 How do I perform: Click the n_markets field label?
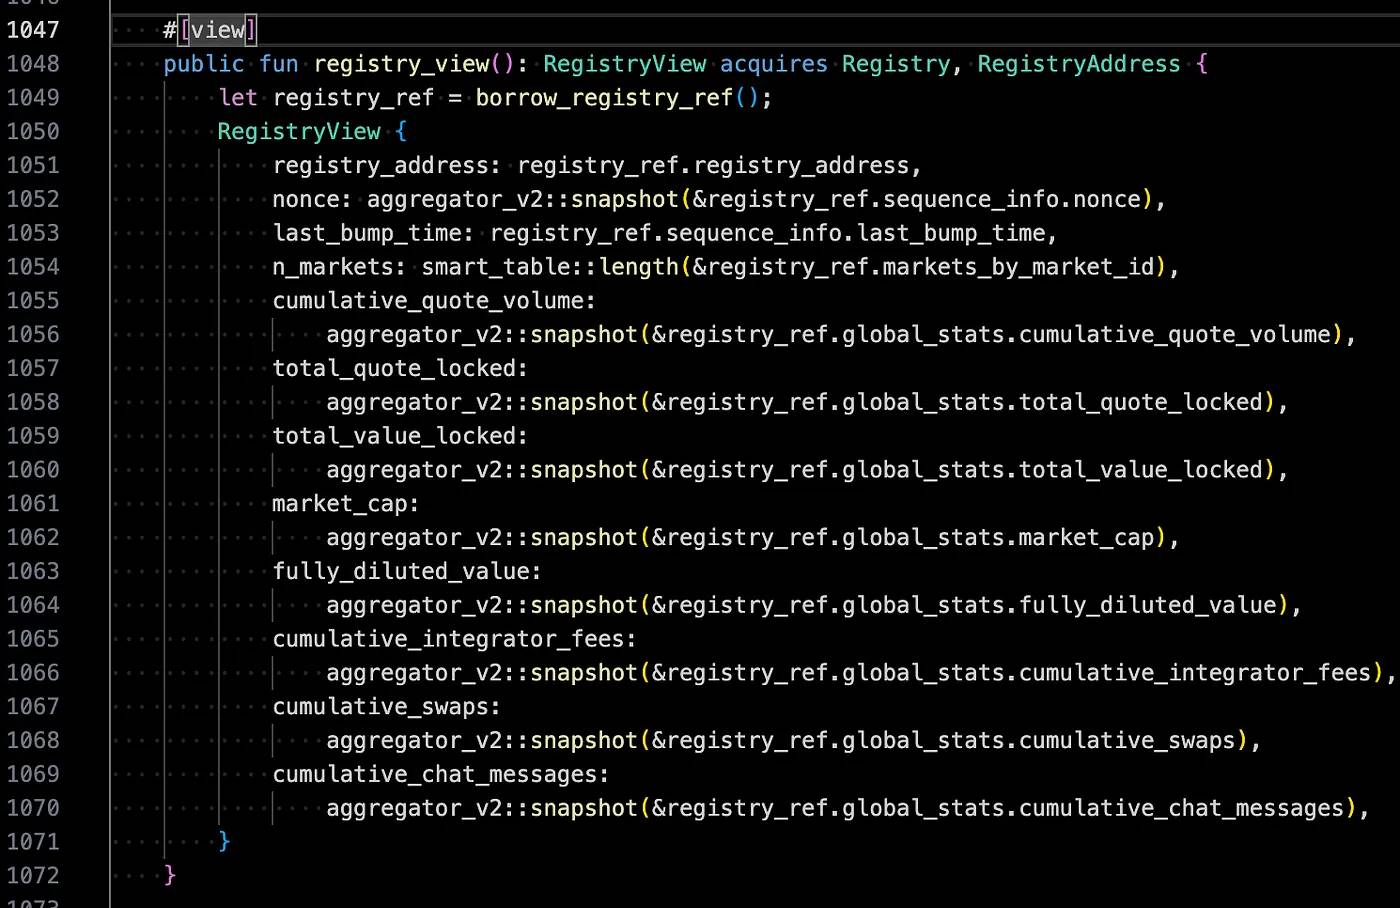(334, 267)
